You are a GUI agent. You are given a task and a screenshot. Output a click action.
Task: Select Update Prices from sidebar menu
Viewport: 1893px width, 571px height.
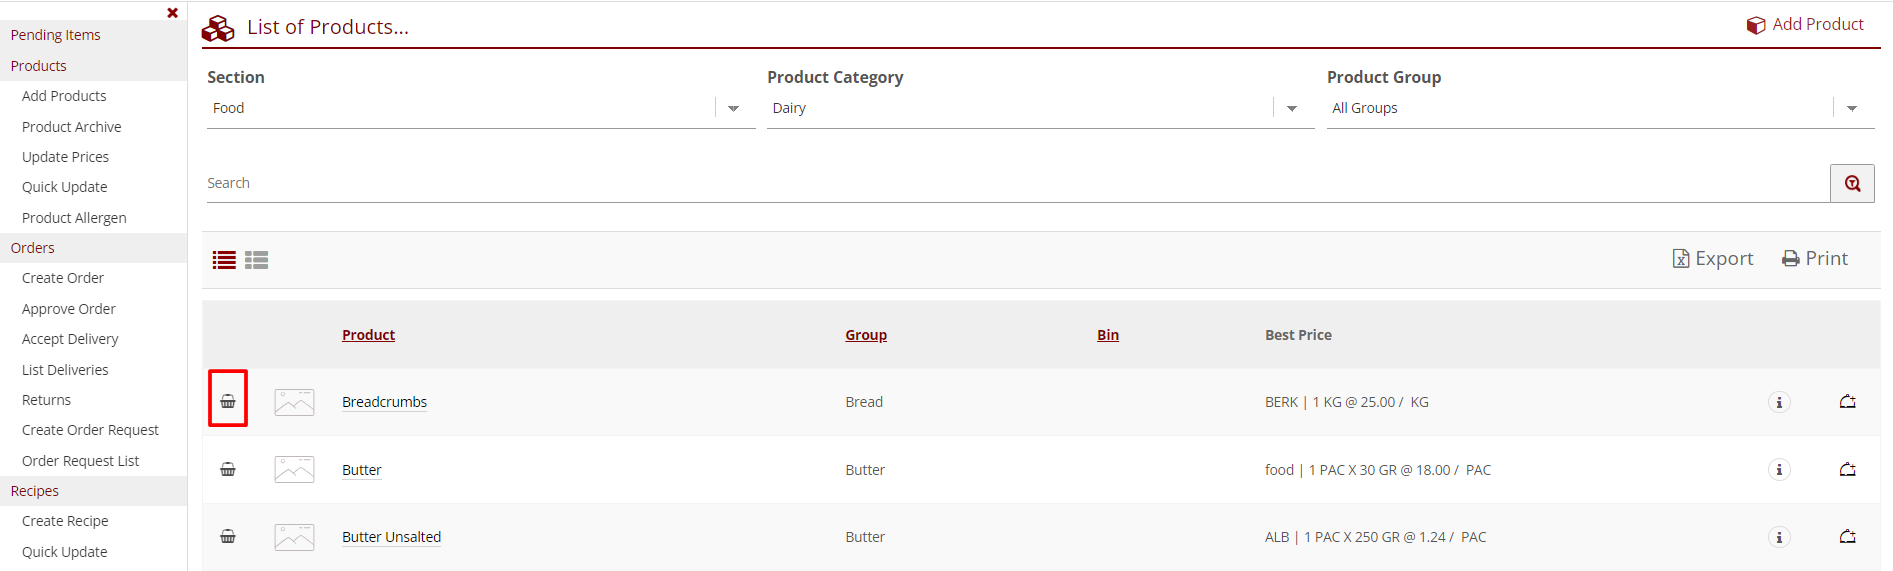point(65,157)
